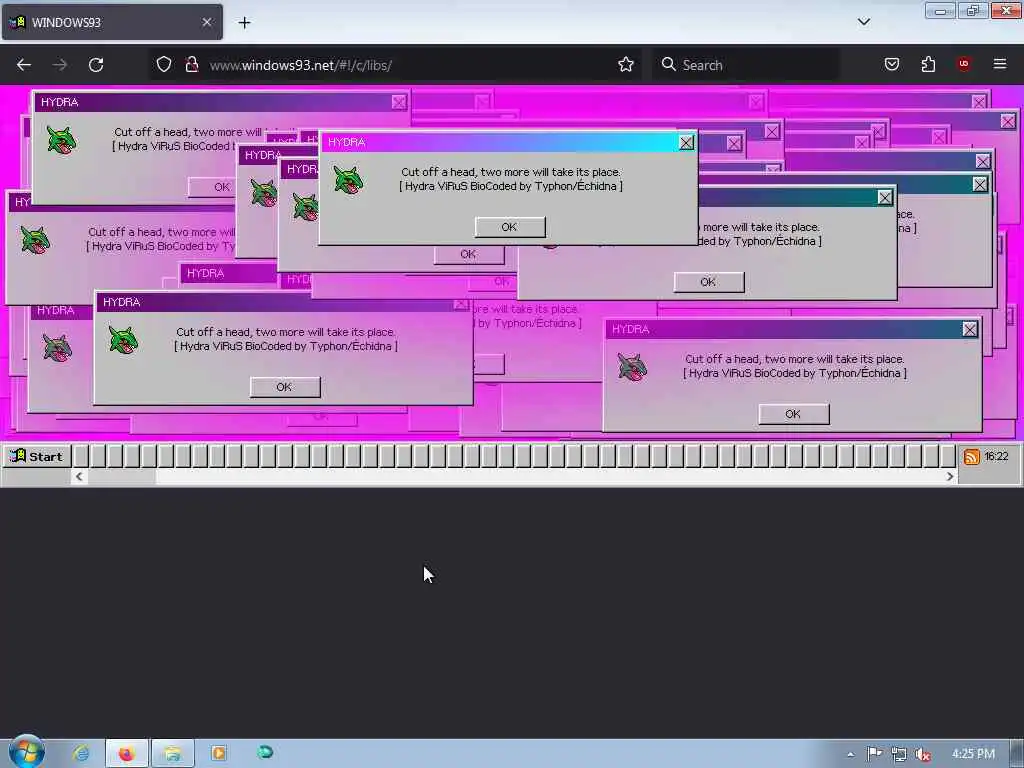Select the WINDOWS93 browser tab
The width and height of the screenshot is (1024, 768).
112,22
